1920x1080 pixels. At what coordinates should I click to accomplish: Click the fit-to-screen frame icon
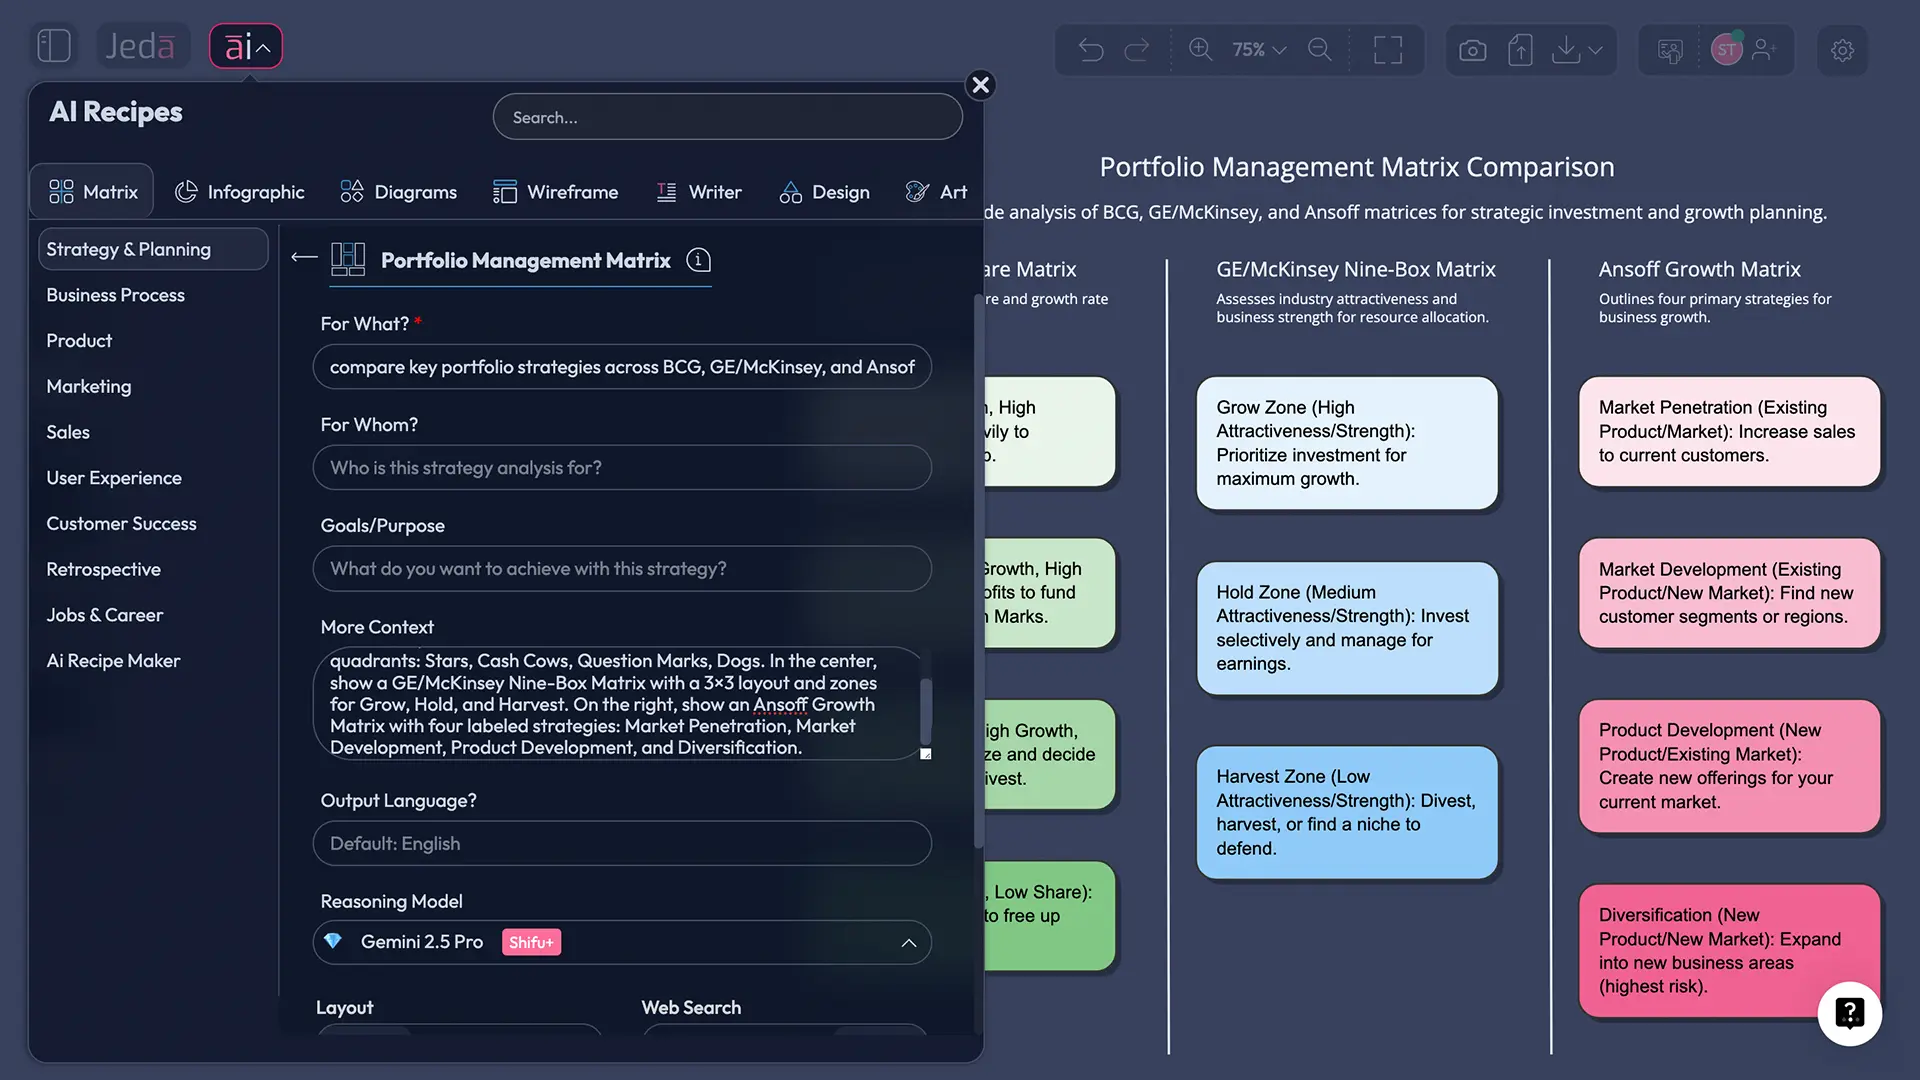(x=1388, y=49)
